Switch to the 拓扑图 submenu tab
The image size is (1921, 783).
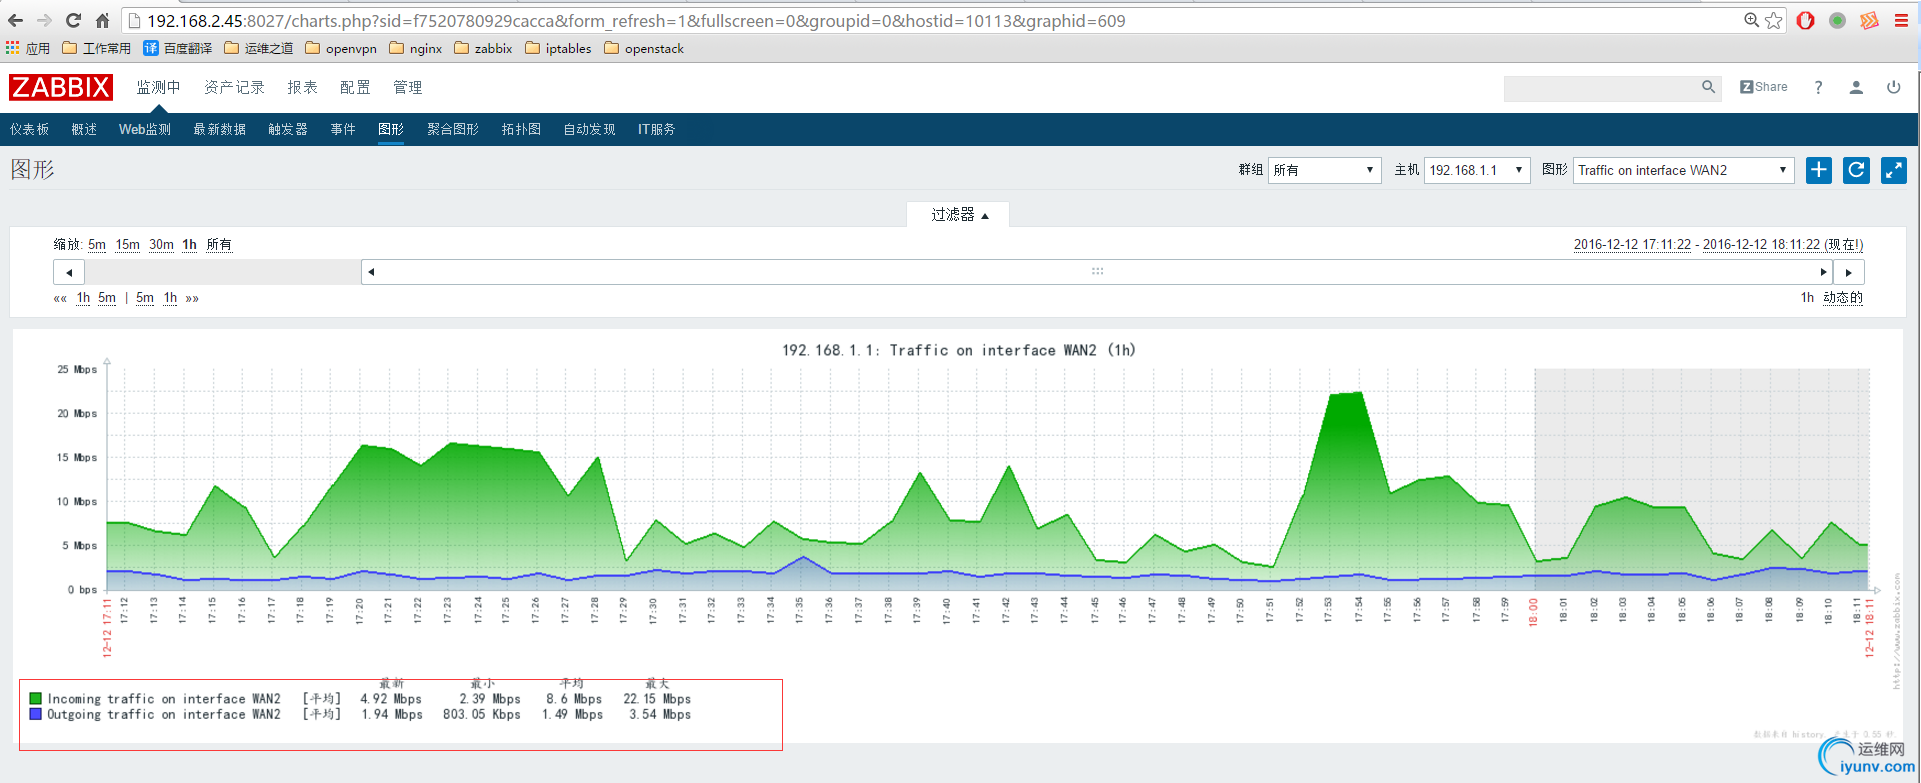point(521,129)
